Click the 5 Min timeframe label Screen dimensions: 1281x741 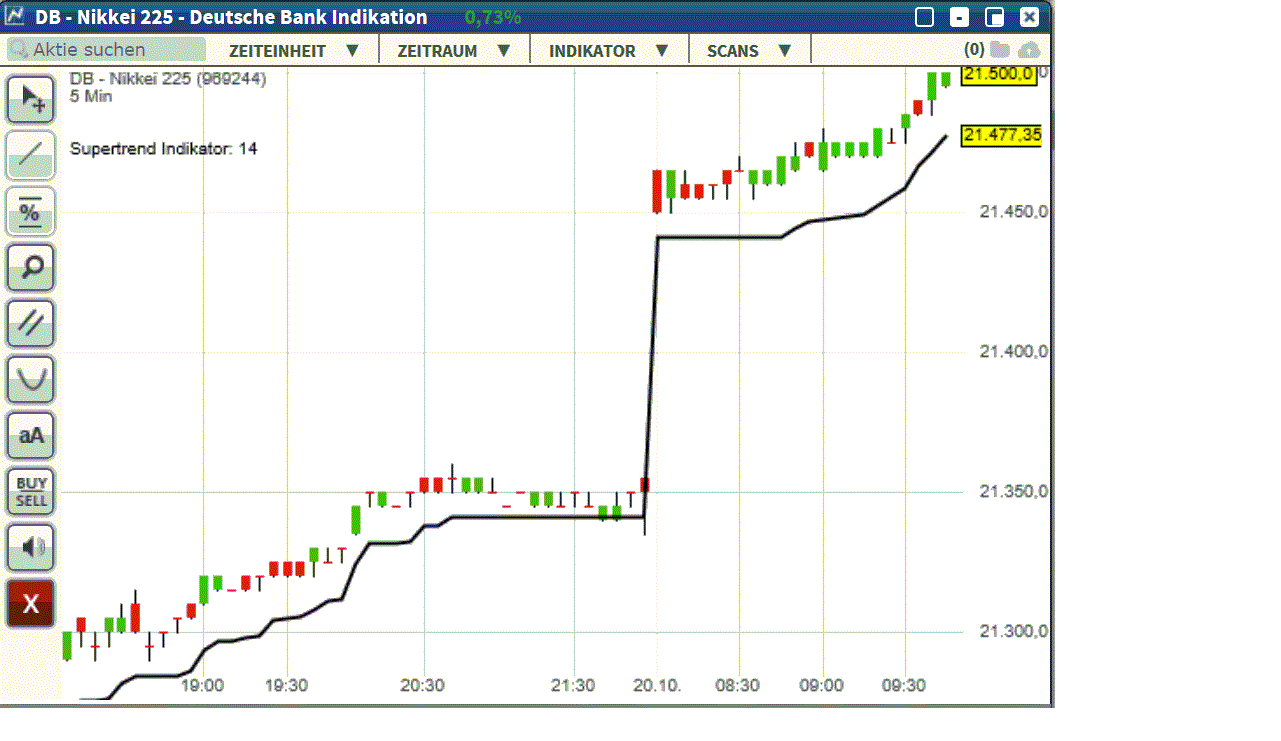[91, 97]
